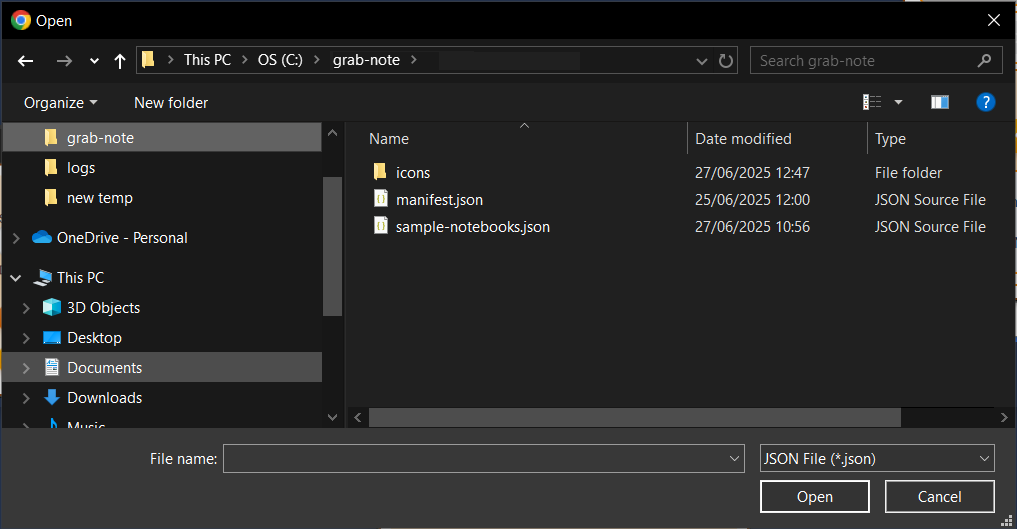The width and height of the screenshot is (1017, 529).
Task: Click date 25/06/2025 12:00
Action: (x=752, y=200)
